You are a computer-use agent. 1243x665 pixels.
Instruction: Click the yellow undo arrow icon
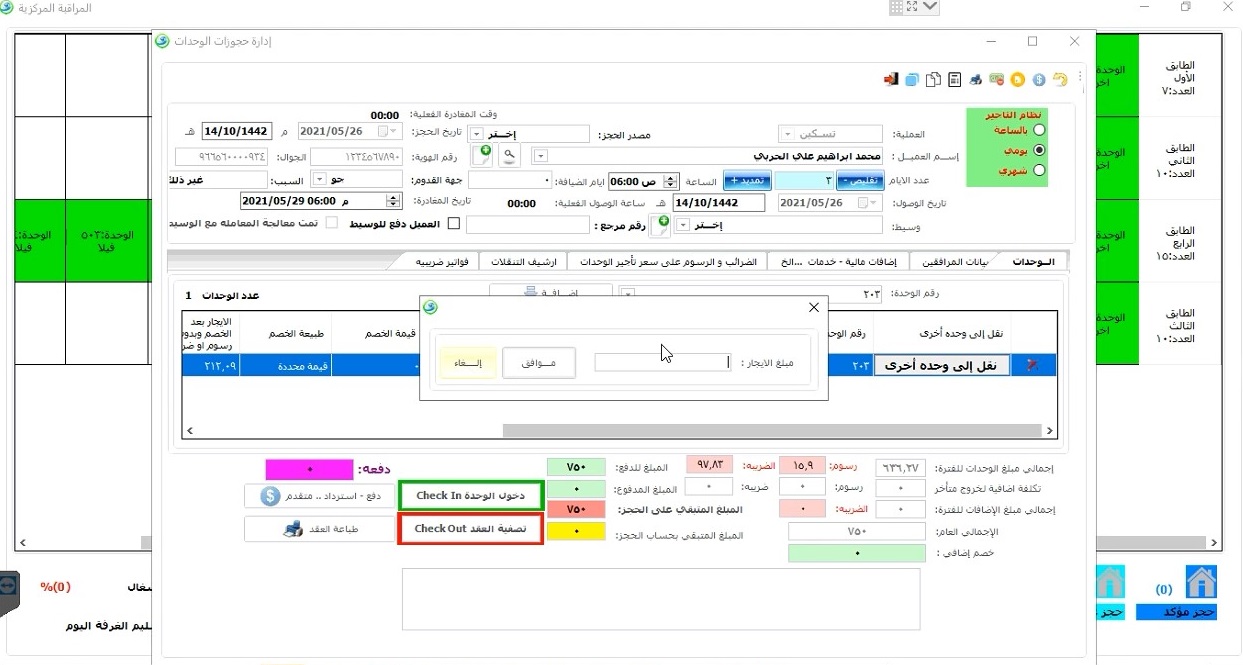point(1059,80)
